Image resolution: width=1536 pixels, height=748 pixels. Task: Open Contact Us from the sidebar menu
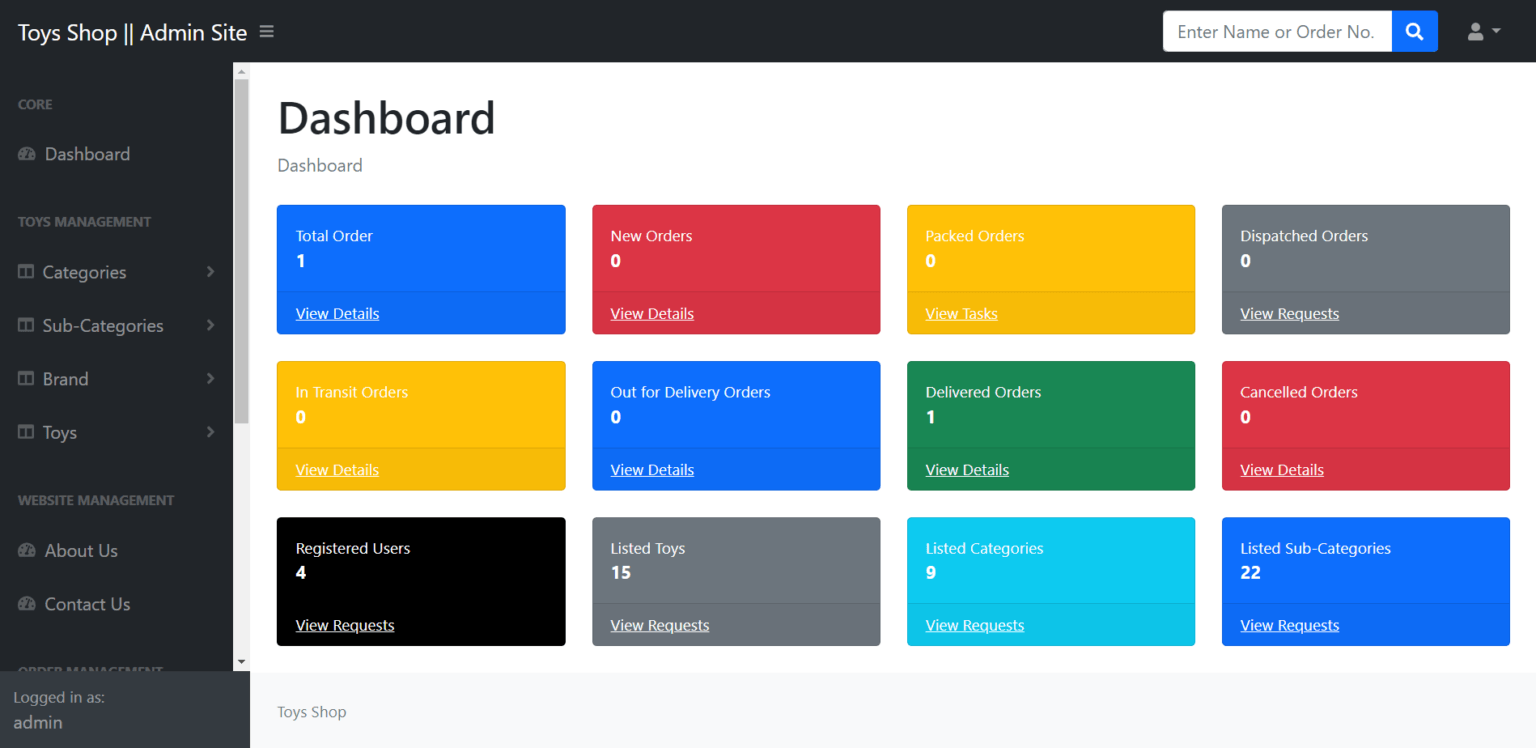(x=87, y=604)
